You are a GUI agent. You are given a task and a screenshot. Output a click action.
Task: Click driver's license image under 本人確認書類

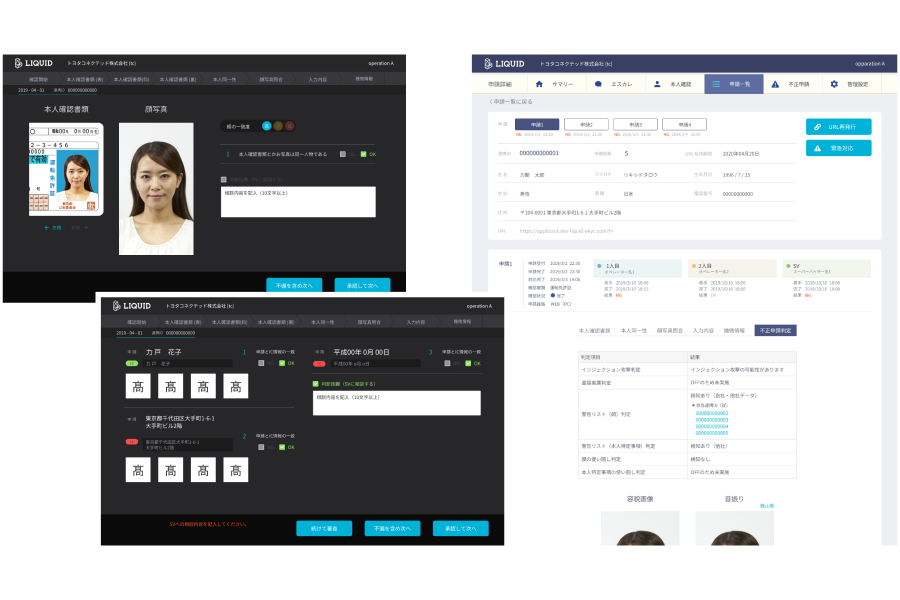point(66,169)
